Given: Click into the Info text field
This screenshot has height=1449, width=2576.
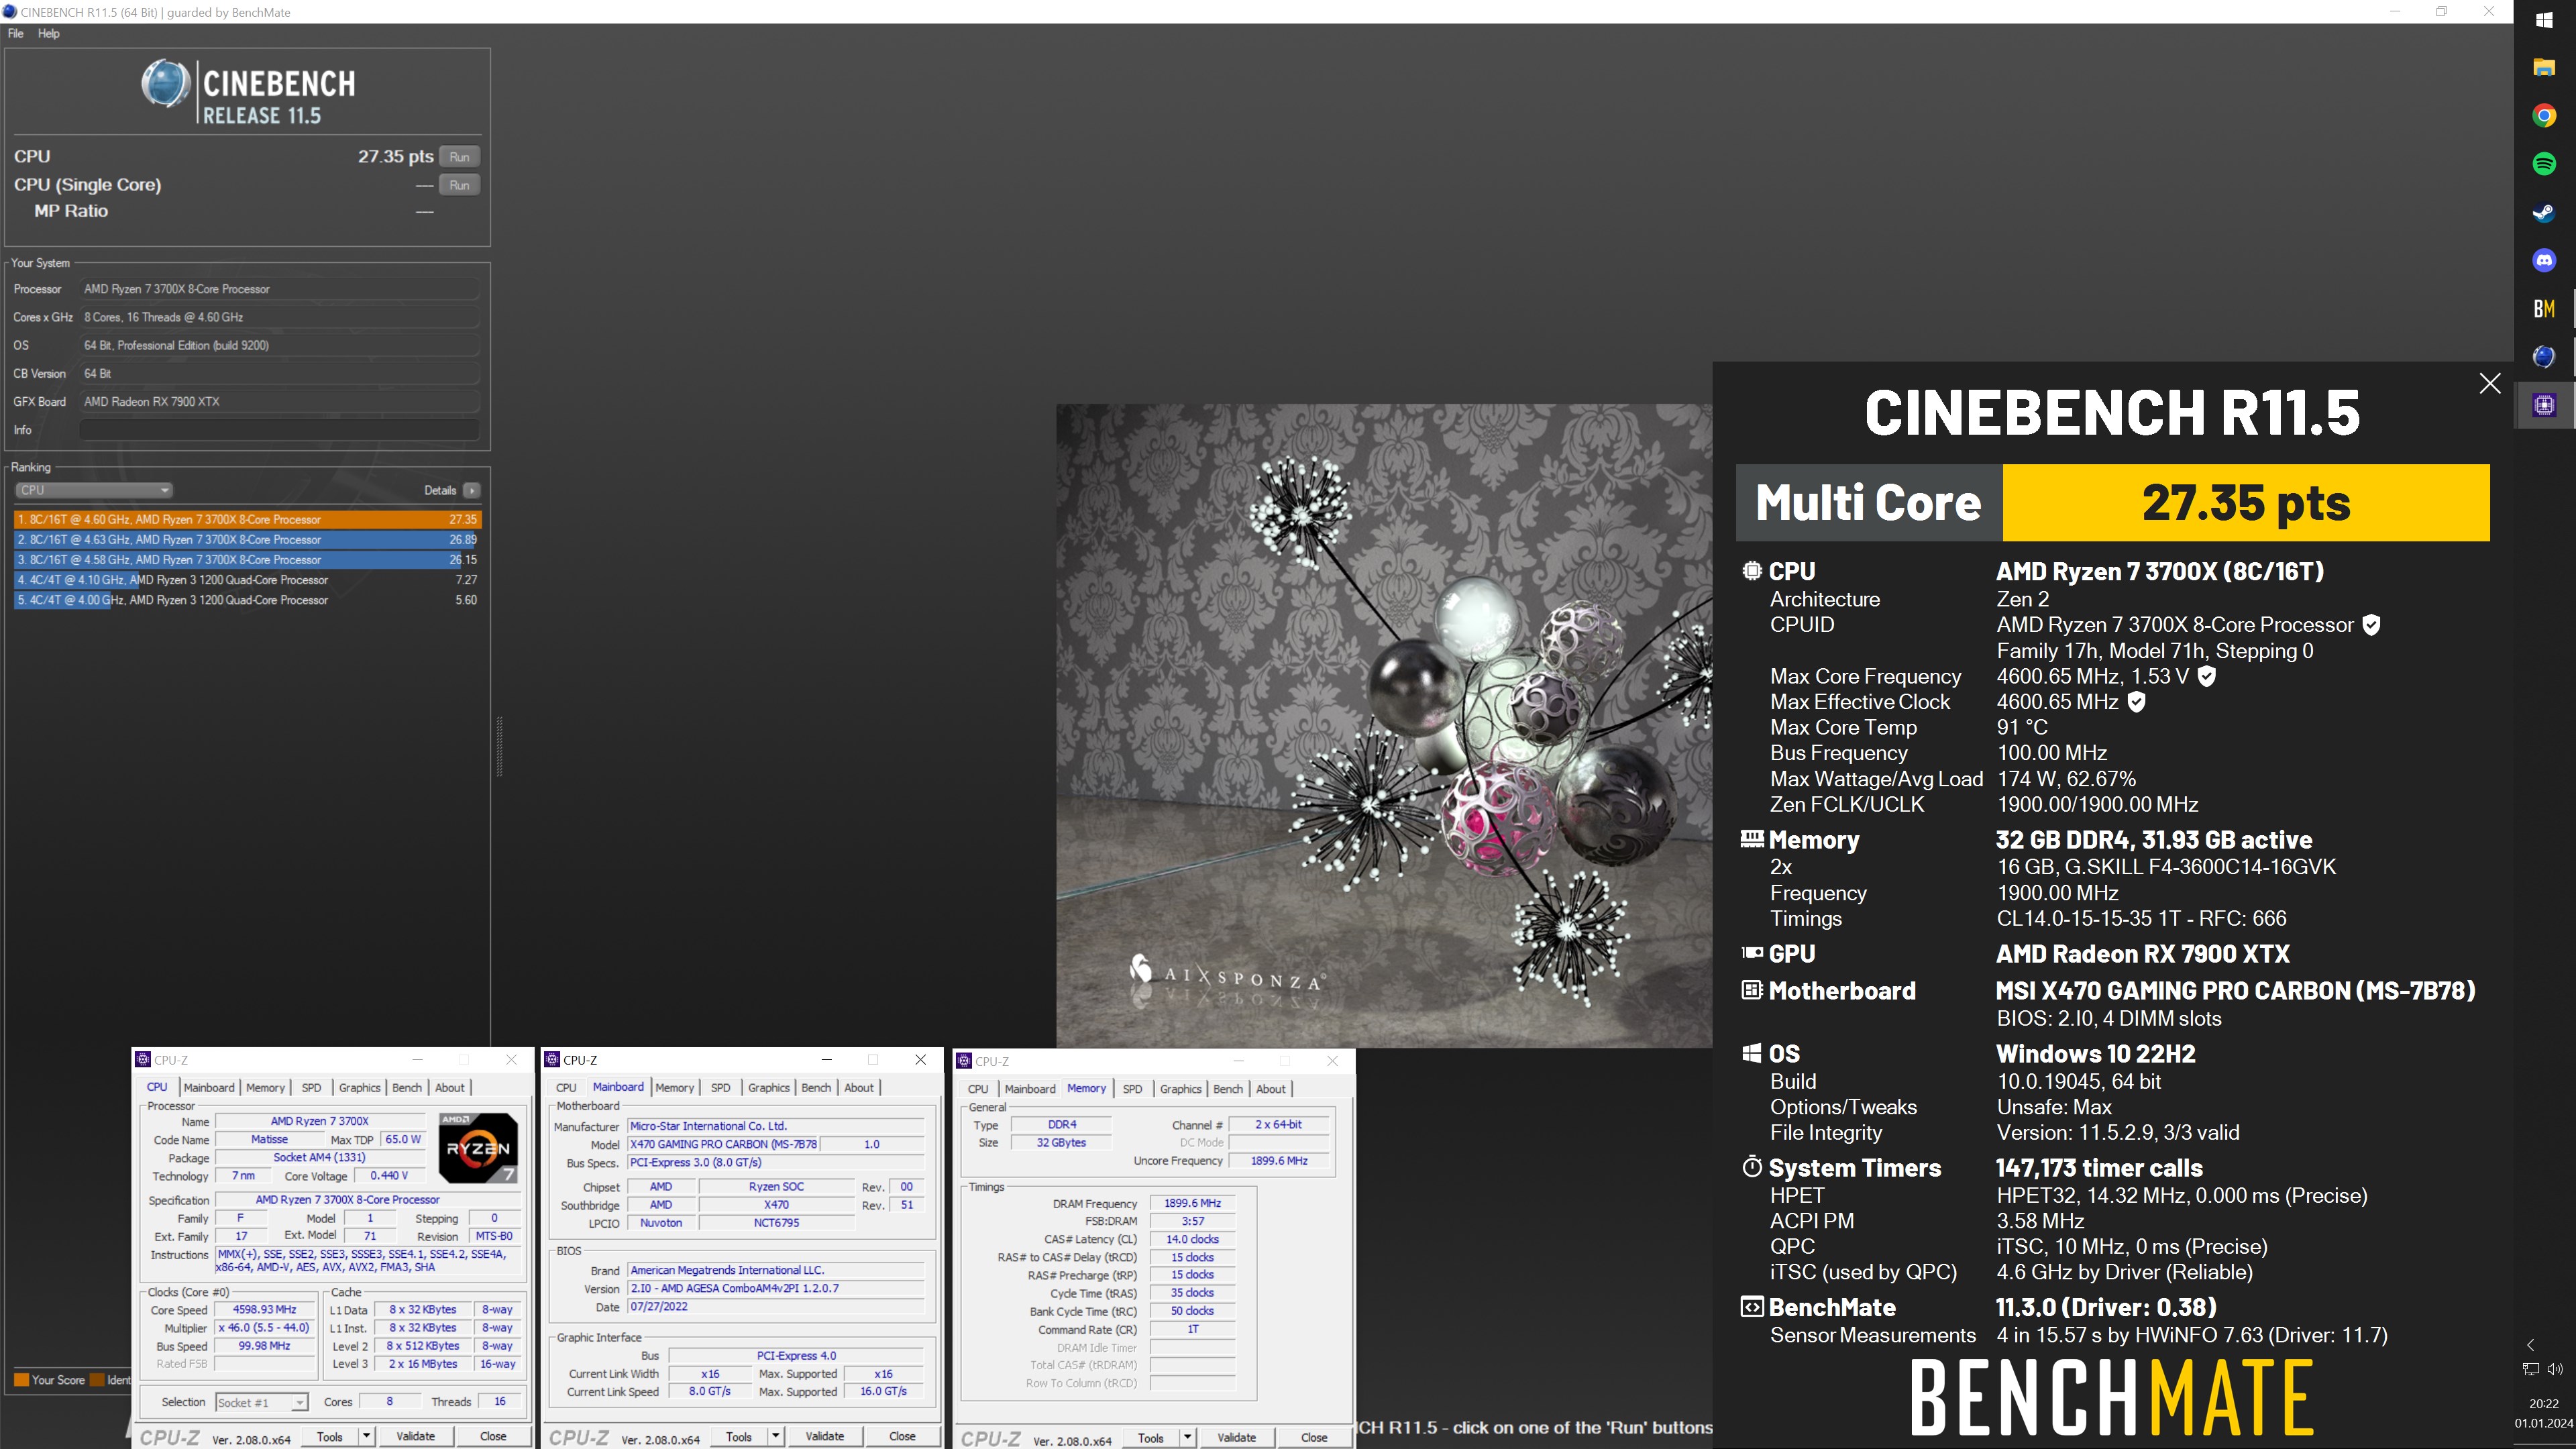Looking at the screenshot, I should pyautogui.click(x=280, y=430).
